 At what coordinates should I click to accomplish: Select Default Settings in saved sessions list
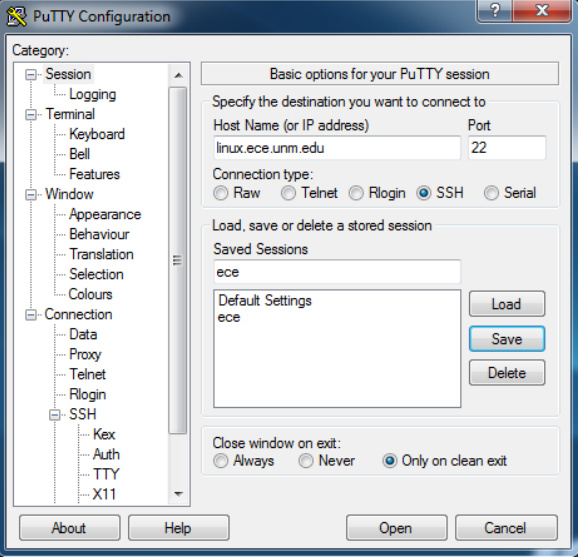(265, 301)
